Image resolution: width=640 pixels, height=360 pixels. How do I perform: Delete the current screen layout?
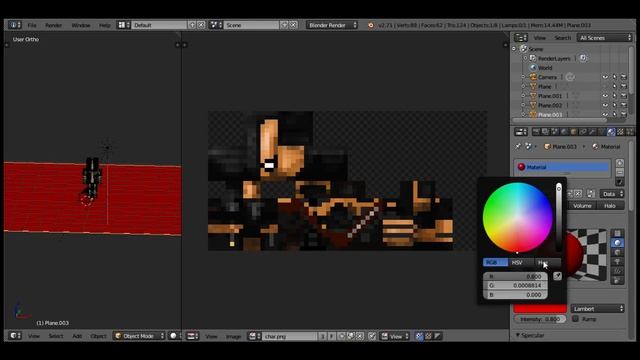click(201, 25)
